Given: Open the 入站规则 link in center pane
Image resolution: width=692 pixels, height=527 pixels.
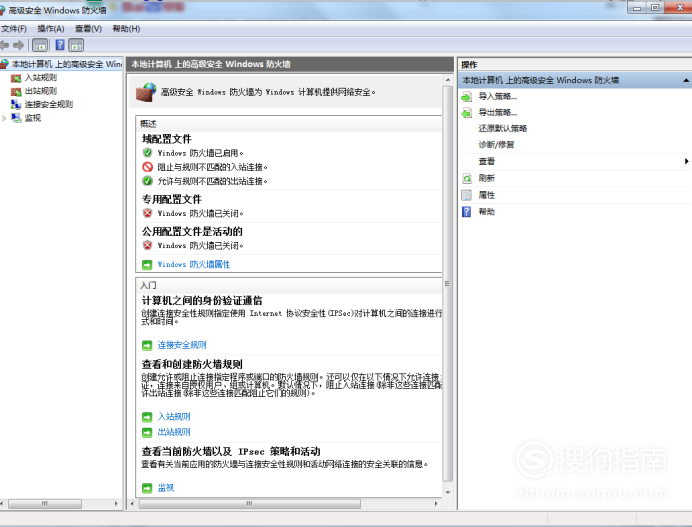Looking at the screenshot, I should point(174,417).
